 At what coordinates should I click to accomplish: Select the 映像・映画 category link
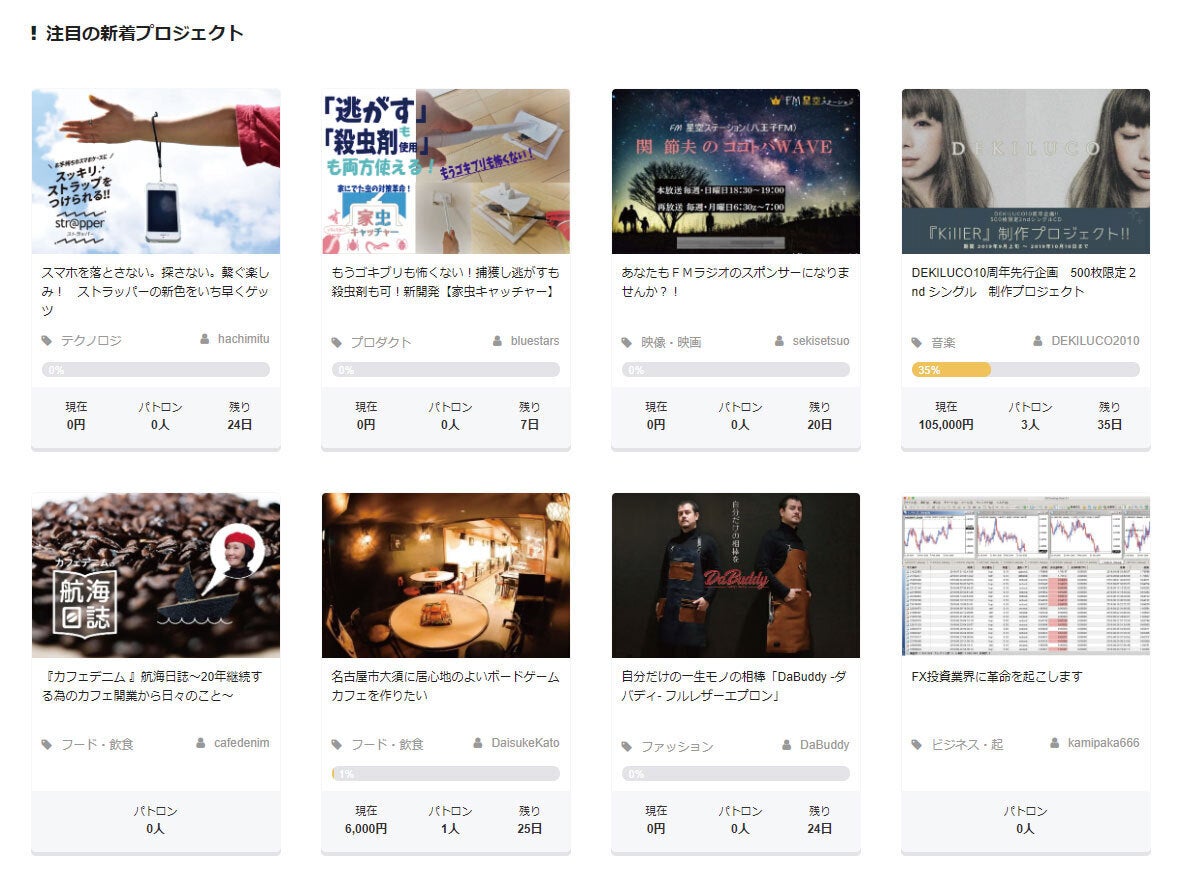671,343
